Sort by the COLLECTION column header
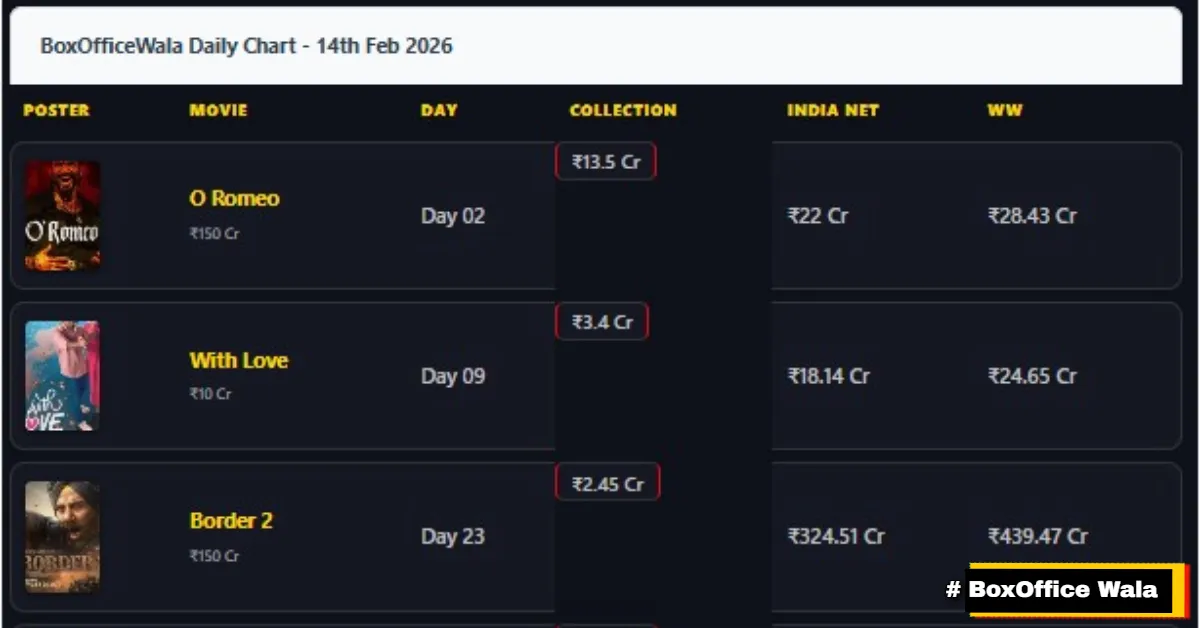The image size is (1200, 628). click(x=622, y=111)
